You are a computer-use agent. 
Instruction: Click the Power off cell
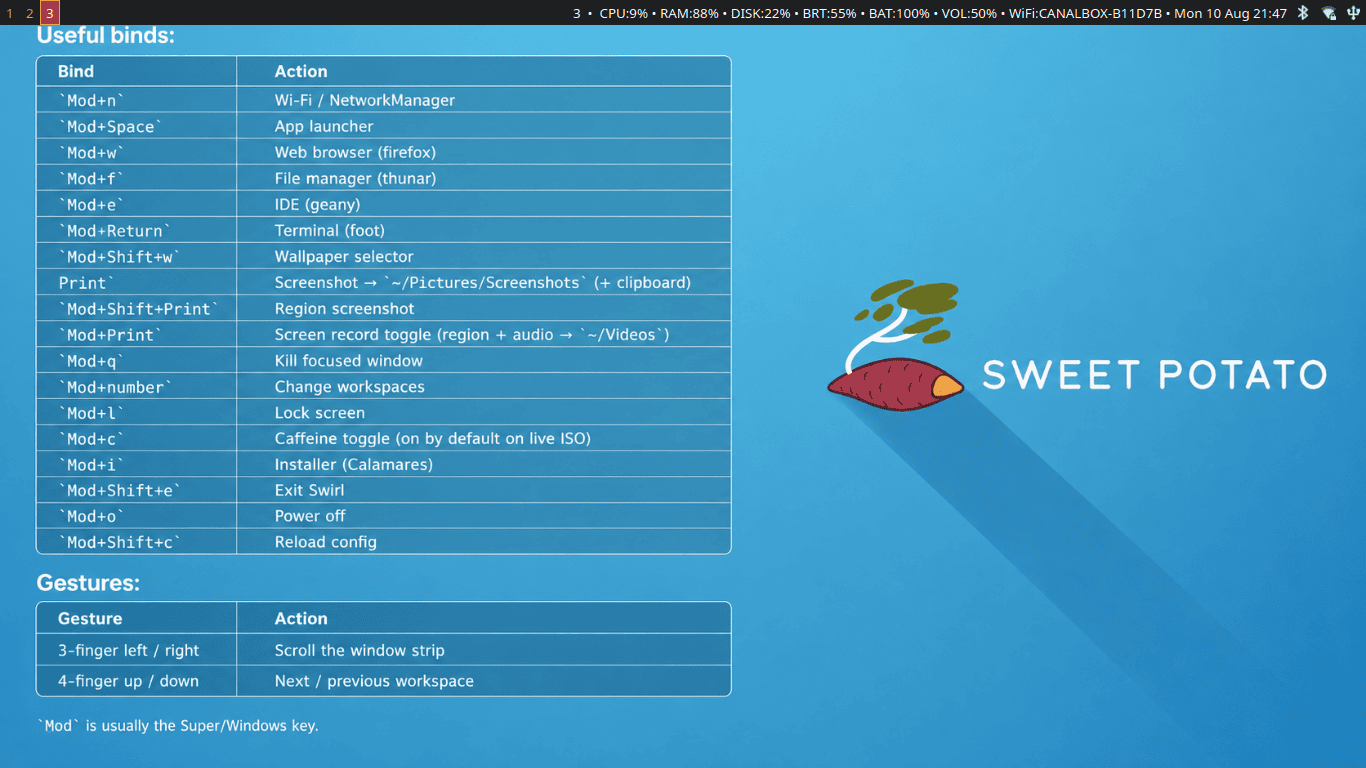pos(483,516)
